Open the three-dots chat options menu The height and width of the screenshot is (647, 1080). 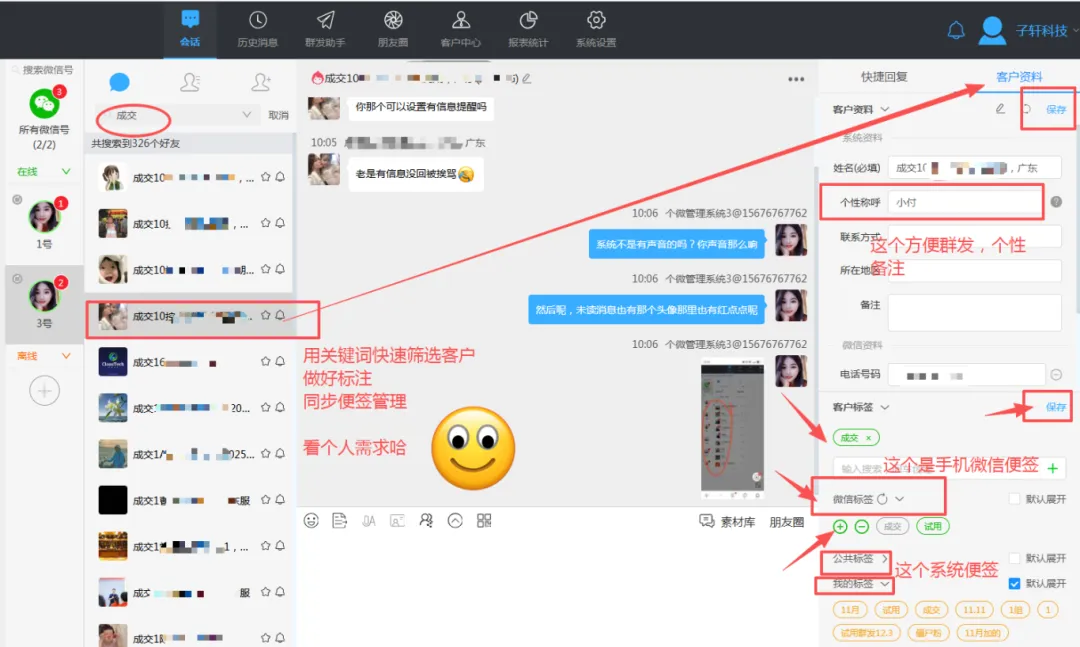click(796, 79)
